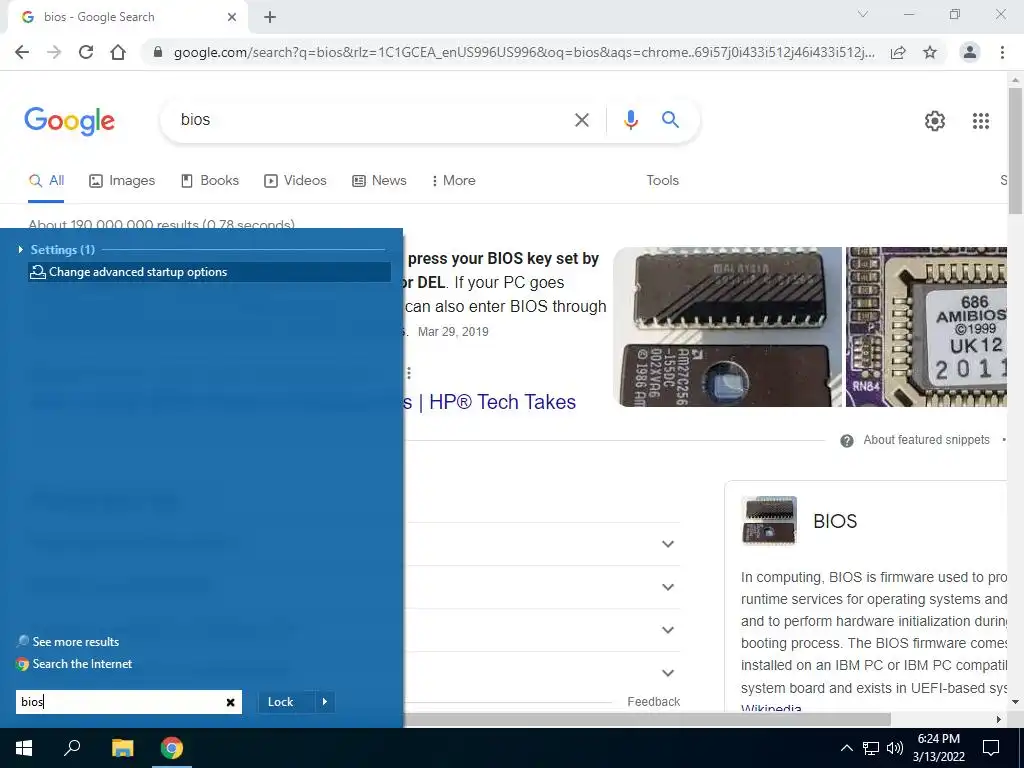1024x768 pixels.
Task: Click the tab search chevron in title bar
Action: (863, 14)
